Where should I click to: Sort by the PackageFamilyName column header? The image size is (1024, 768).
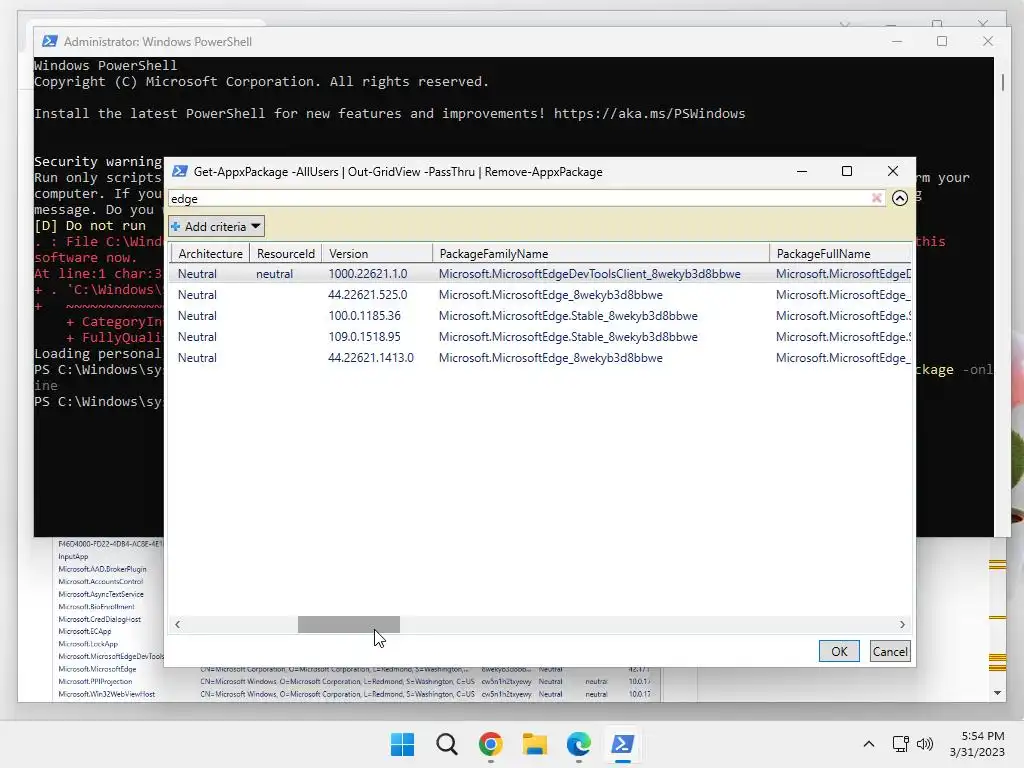(601, 253)
